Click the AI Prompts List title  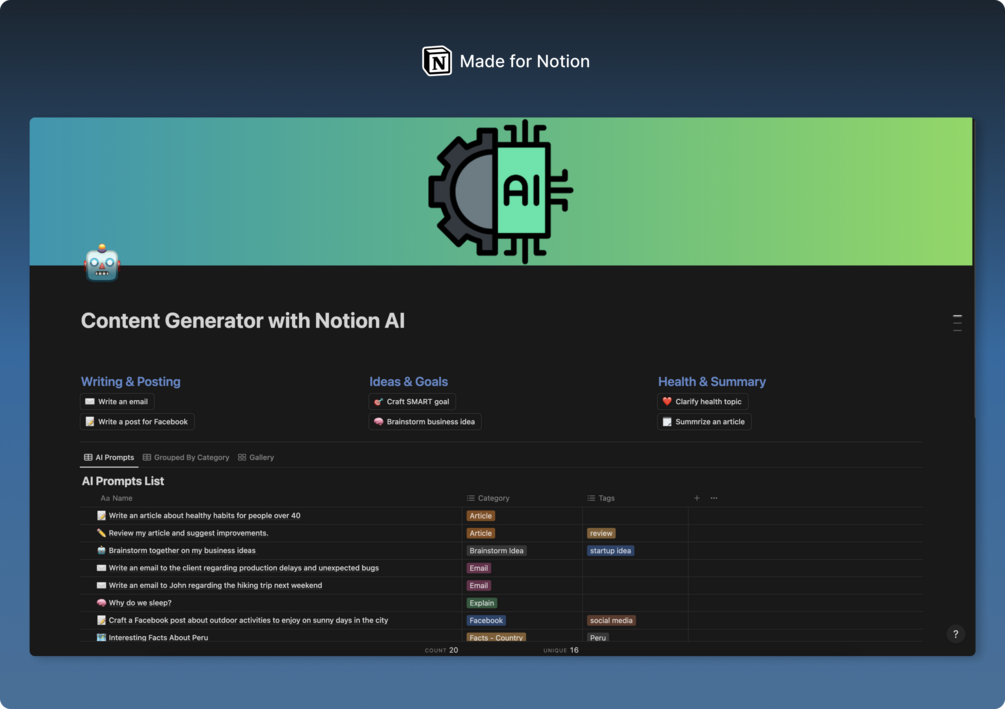(123, 481)
